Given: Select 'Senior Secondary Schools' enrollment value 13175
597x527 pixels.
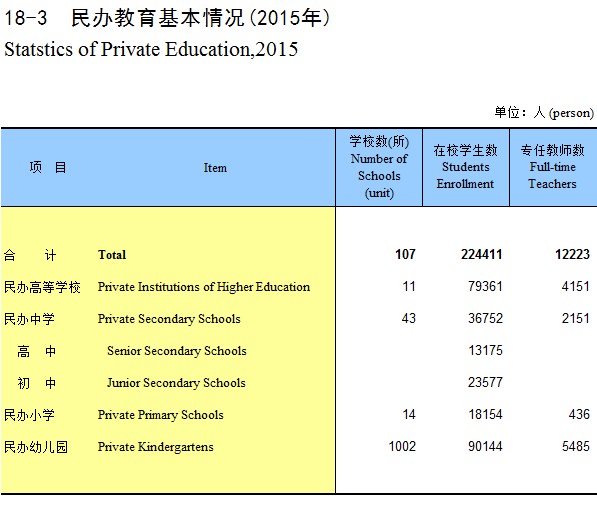Looking at the screenshot, I should click(x=485, y=350).
